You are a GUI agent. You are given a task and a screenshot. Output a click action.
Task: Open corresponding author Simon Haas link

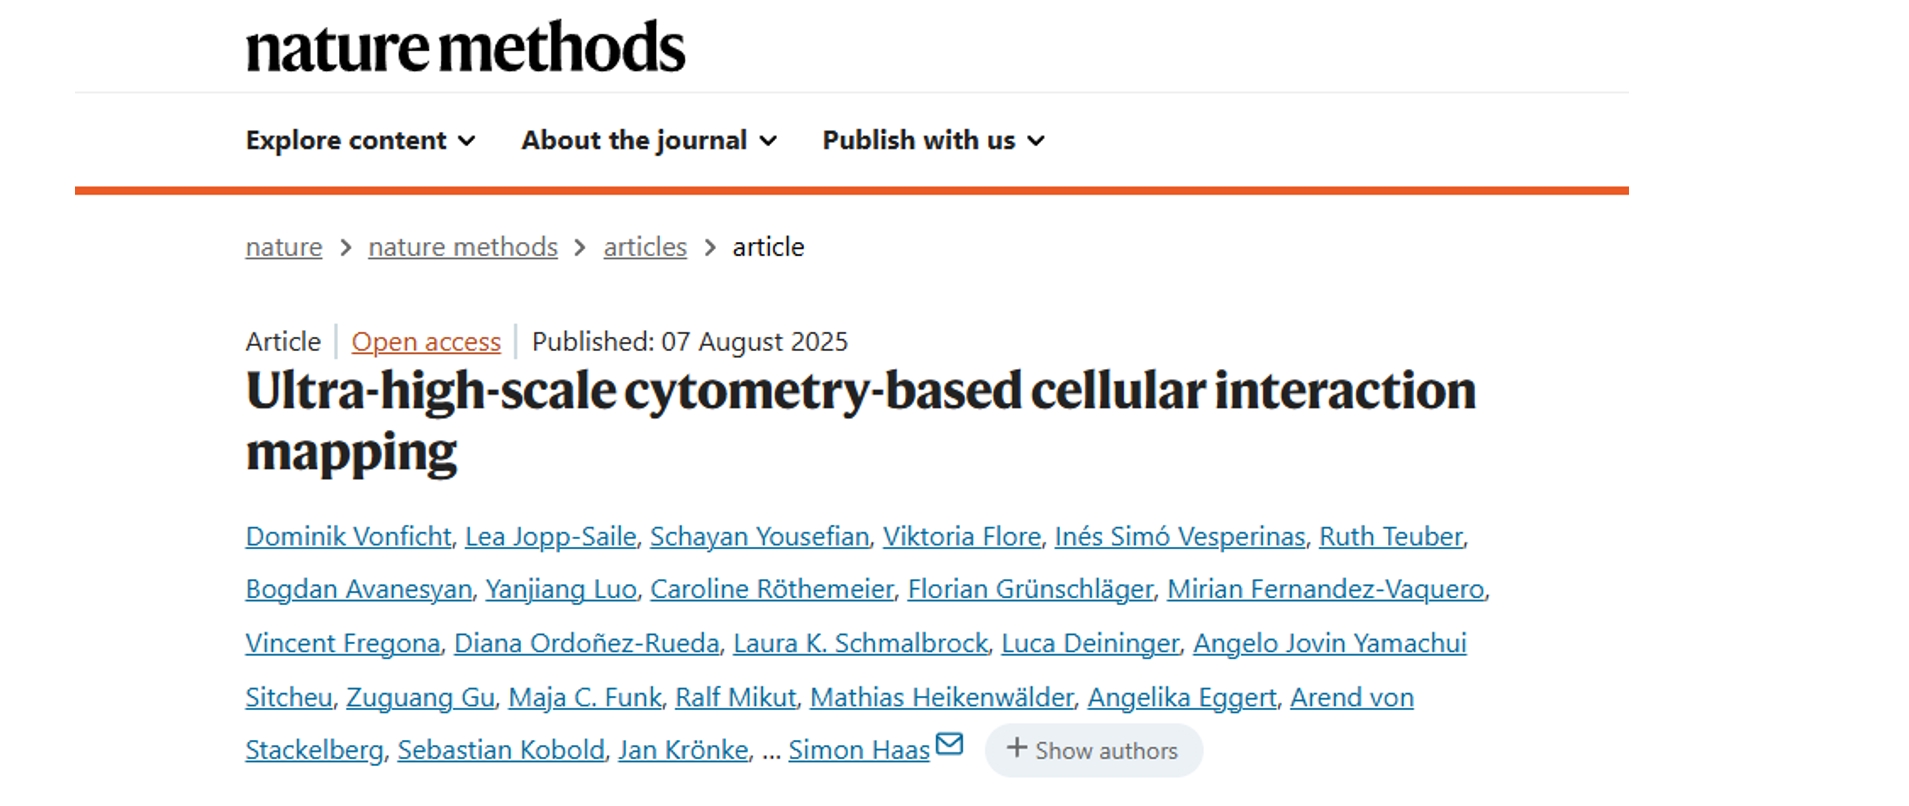(x=859, y=750)
